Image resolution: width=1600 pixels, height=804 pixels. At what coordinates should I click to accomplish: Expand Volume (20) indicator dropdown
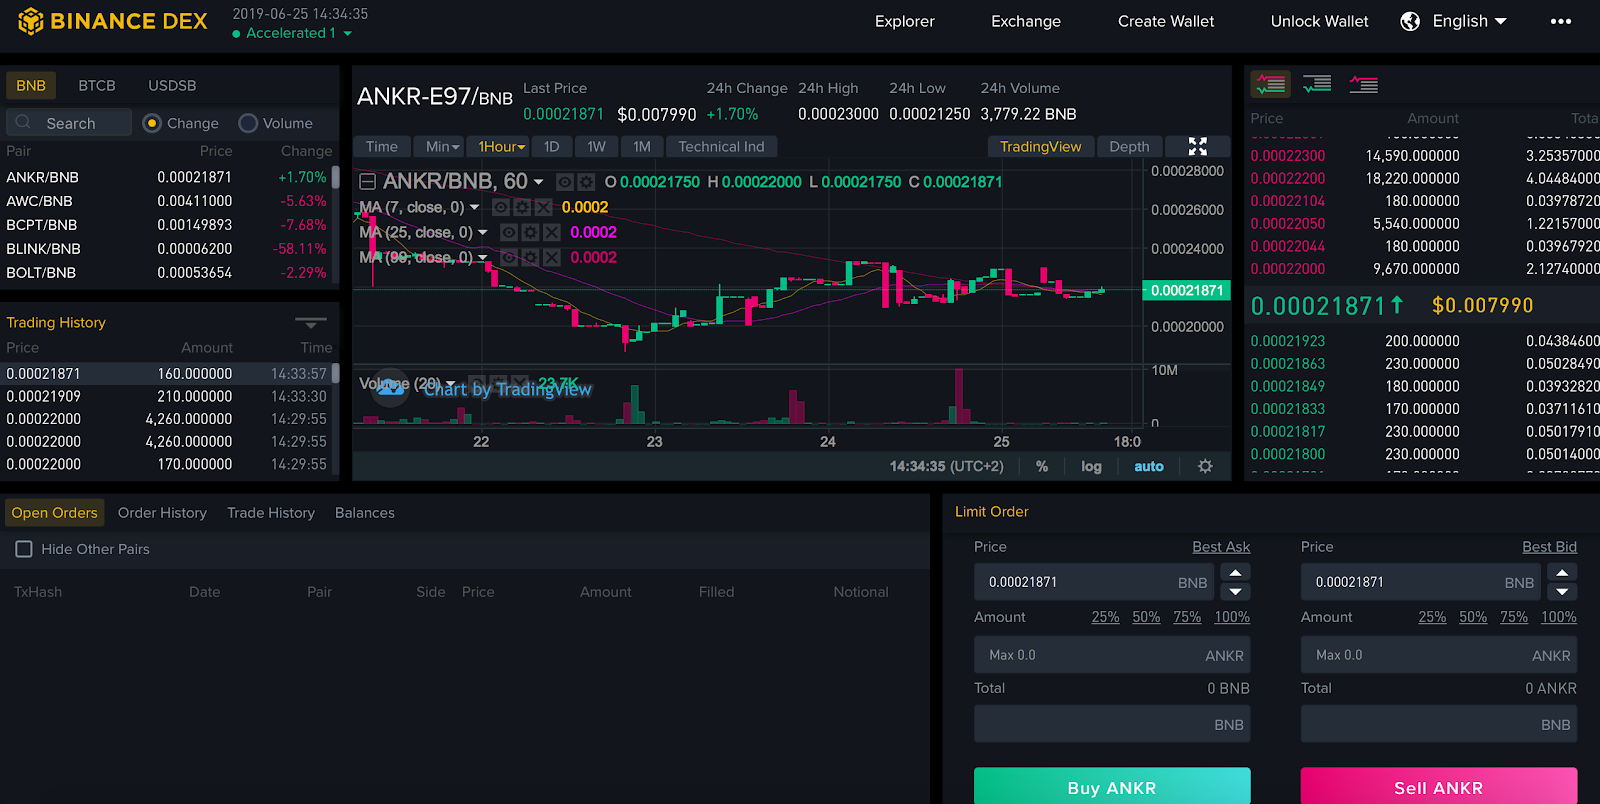coord(451,384)
